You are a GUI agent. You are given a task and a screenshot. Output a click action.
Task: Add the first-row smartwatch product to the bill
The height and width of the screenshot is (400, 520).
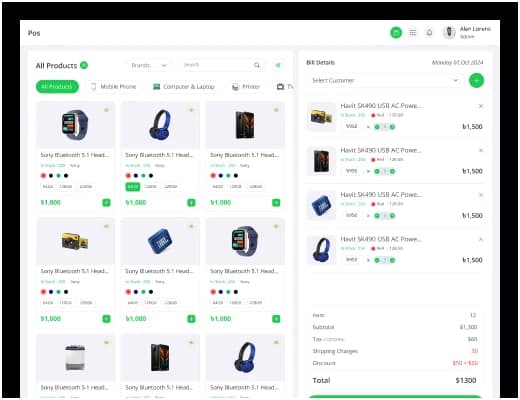[106, 202]
